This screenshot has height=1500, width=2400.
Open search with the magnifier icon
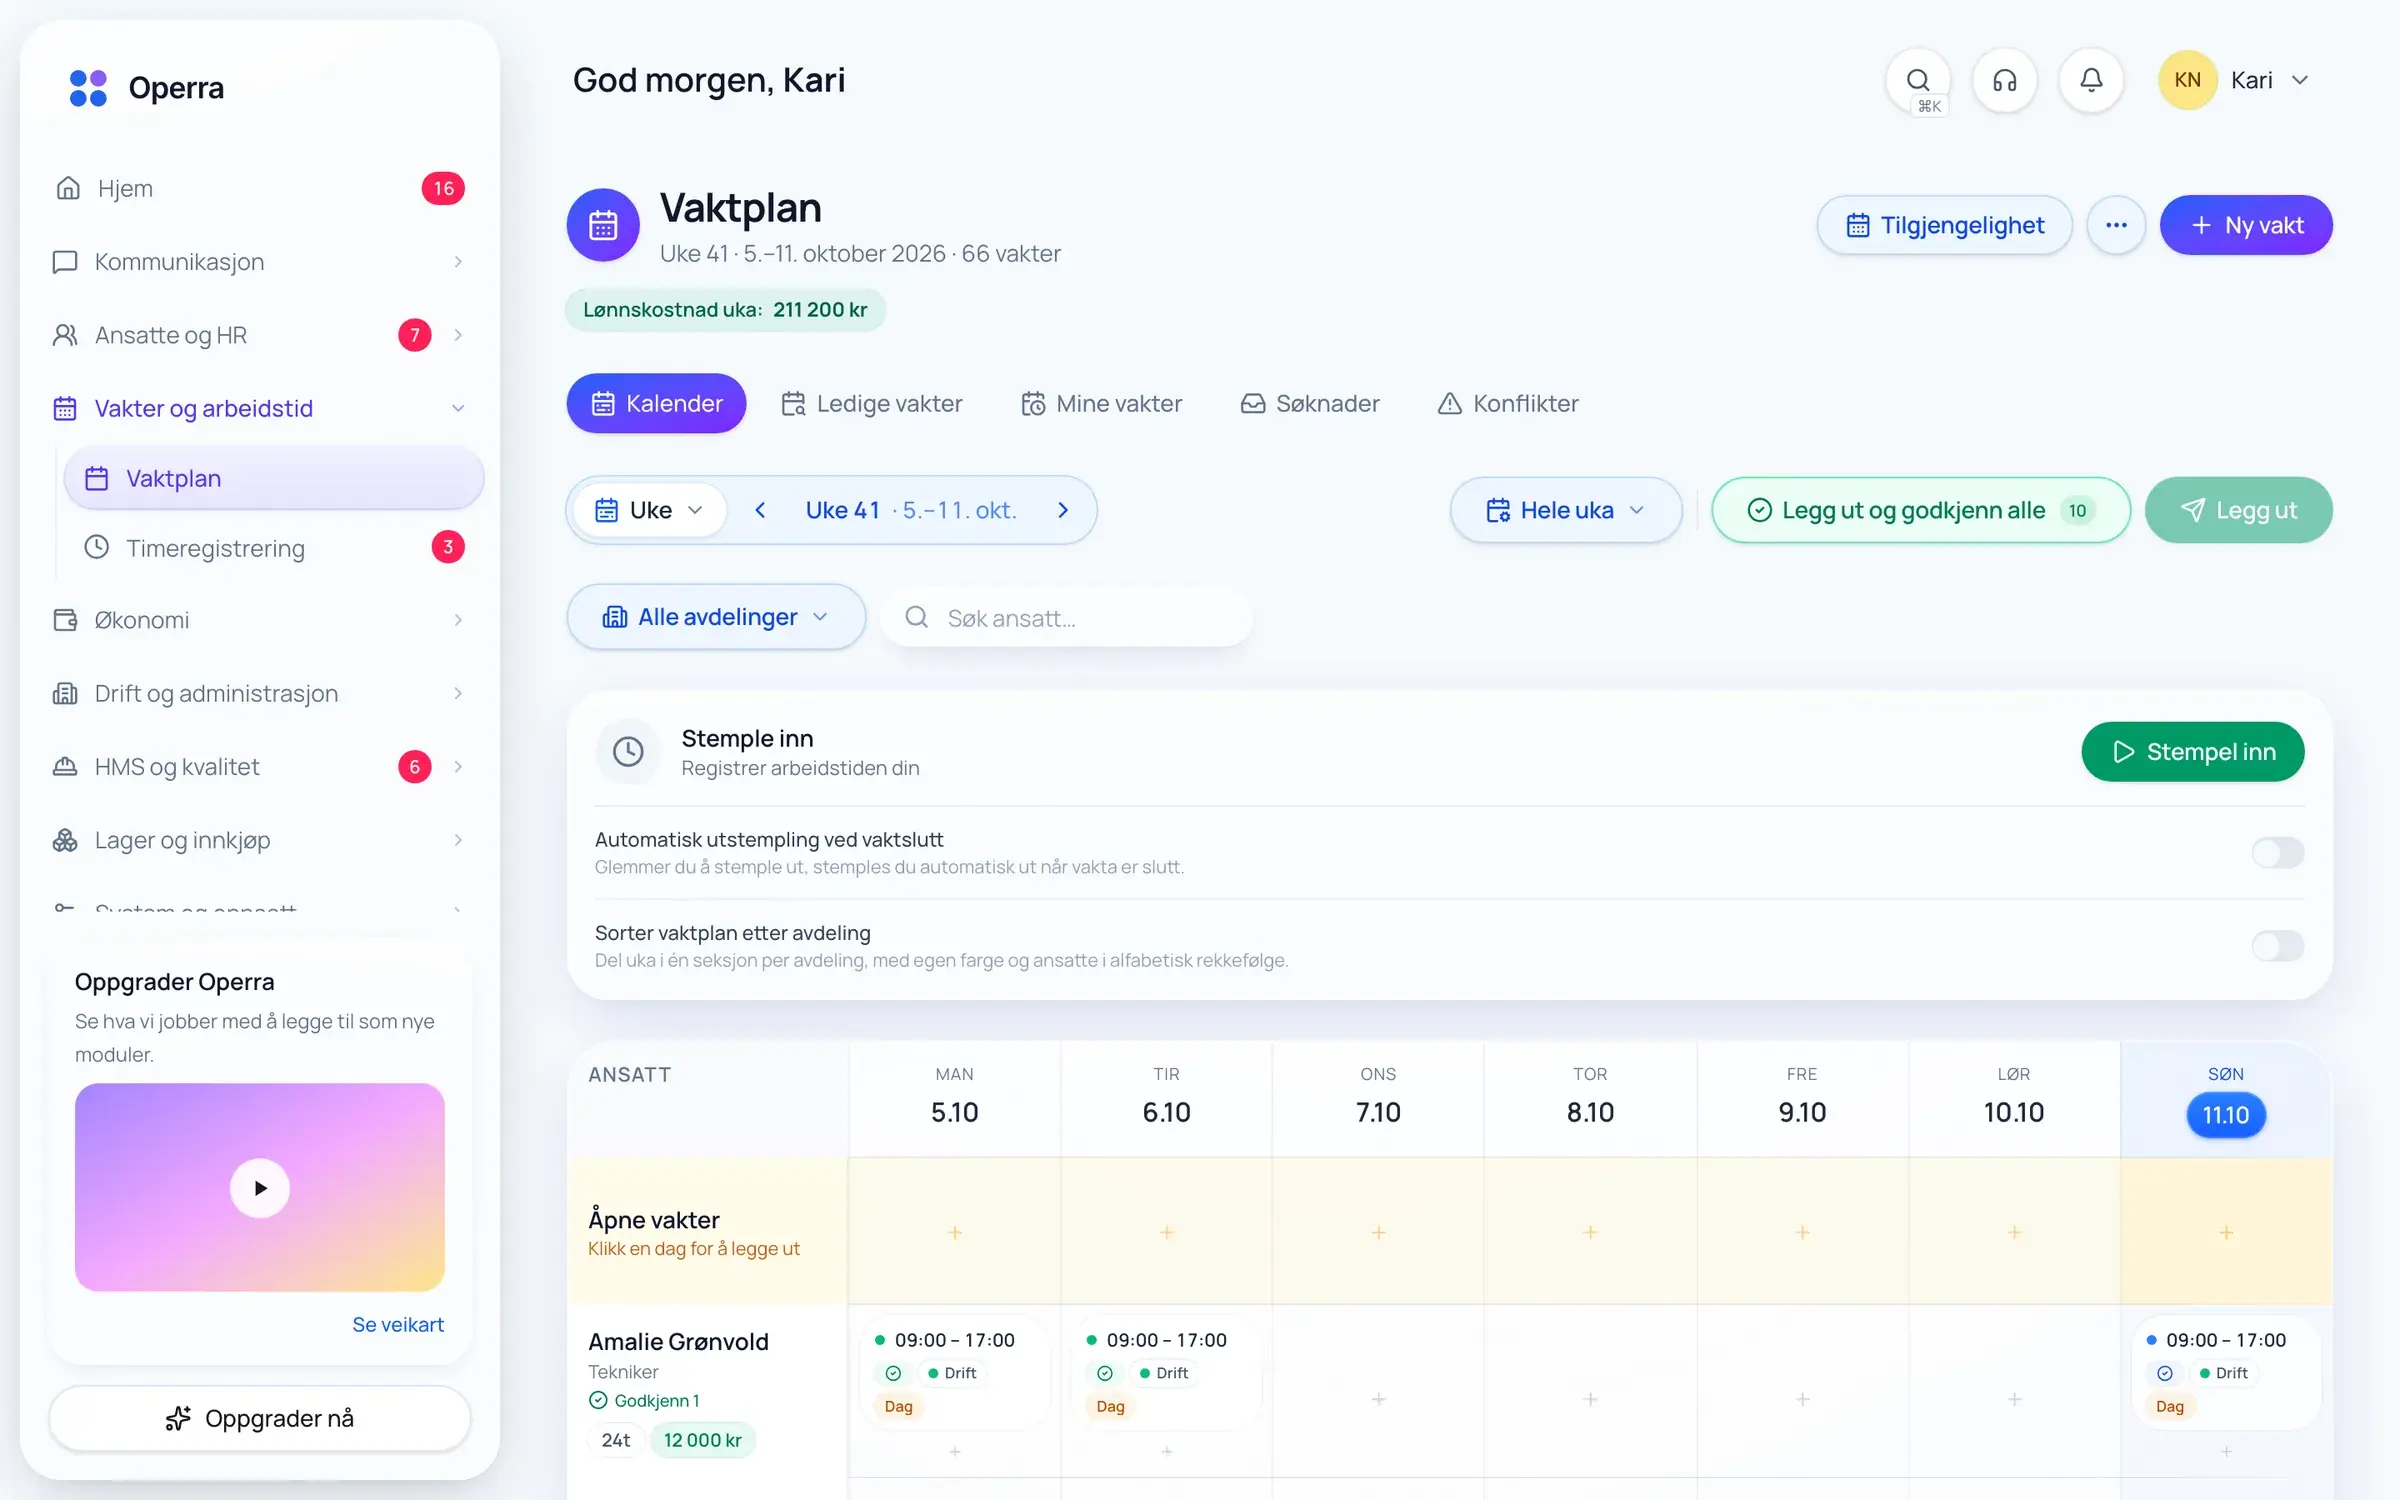(x=1917, y=80)
